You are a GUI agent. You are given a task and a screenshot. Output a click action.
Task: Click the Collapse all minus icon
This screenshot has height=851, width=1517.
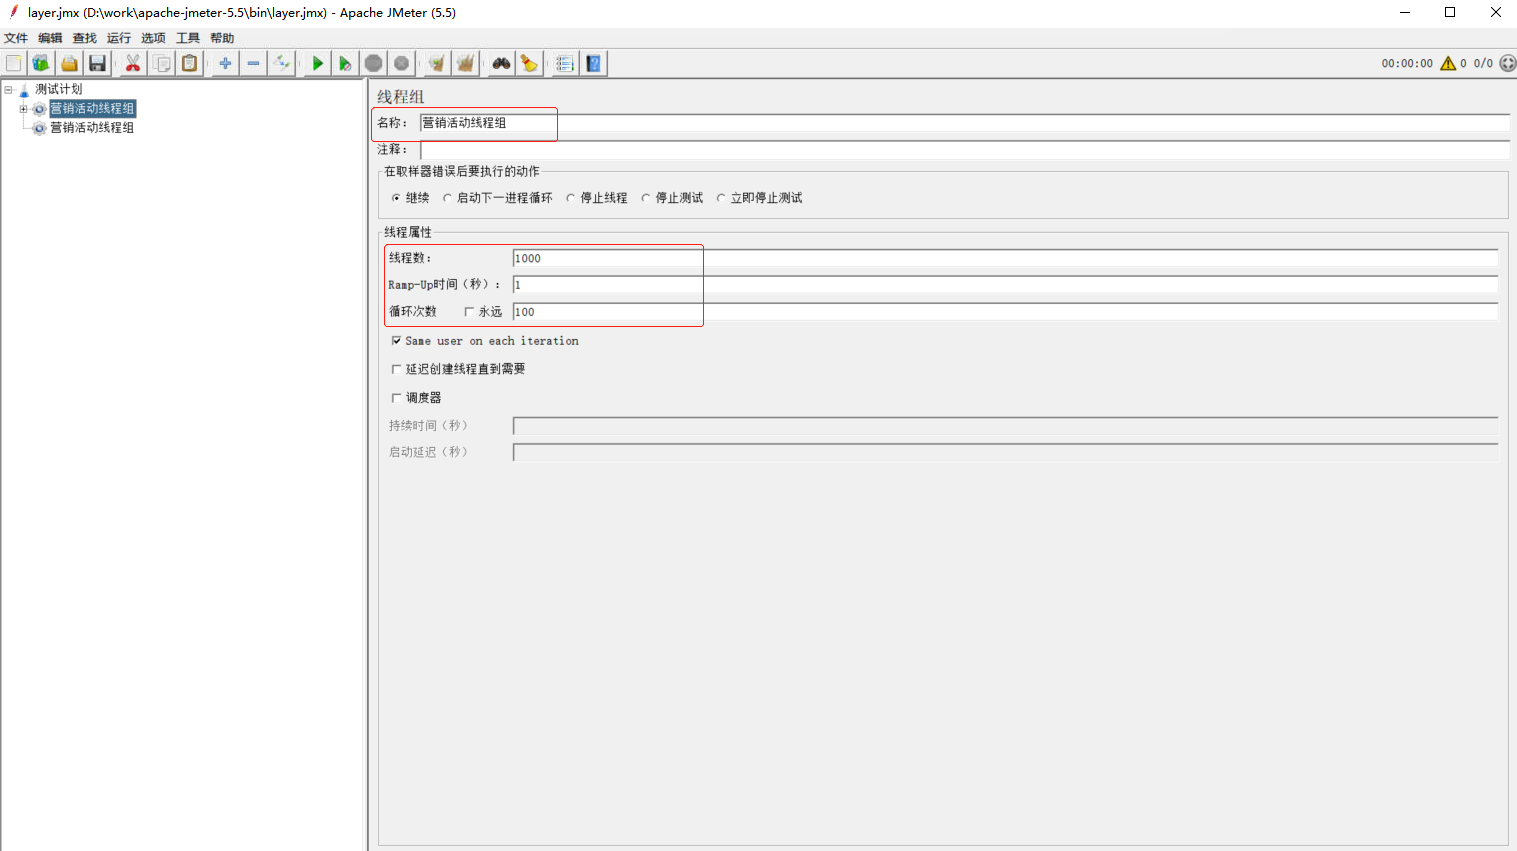tap(253, 63)
